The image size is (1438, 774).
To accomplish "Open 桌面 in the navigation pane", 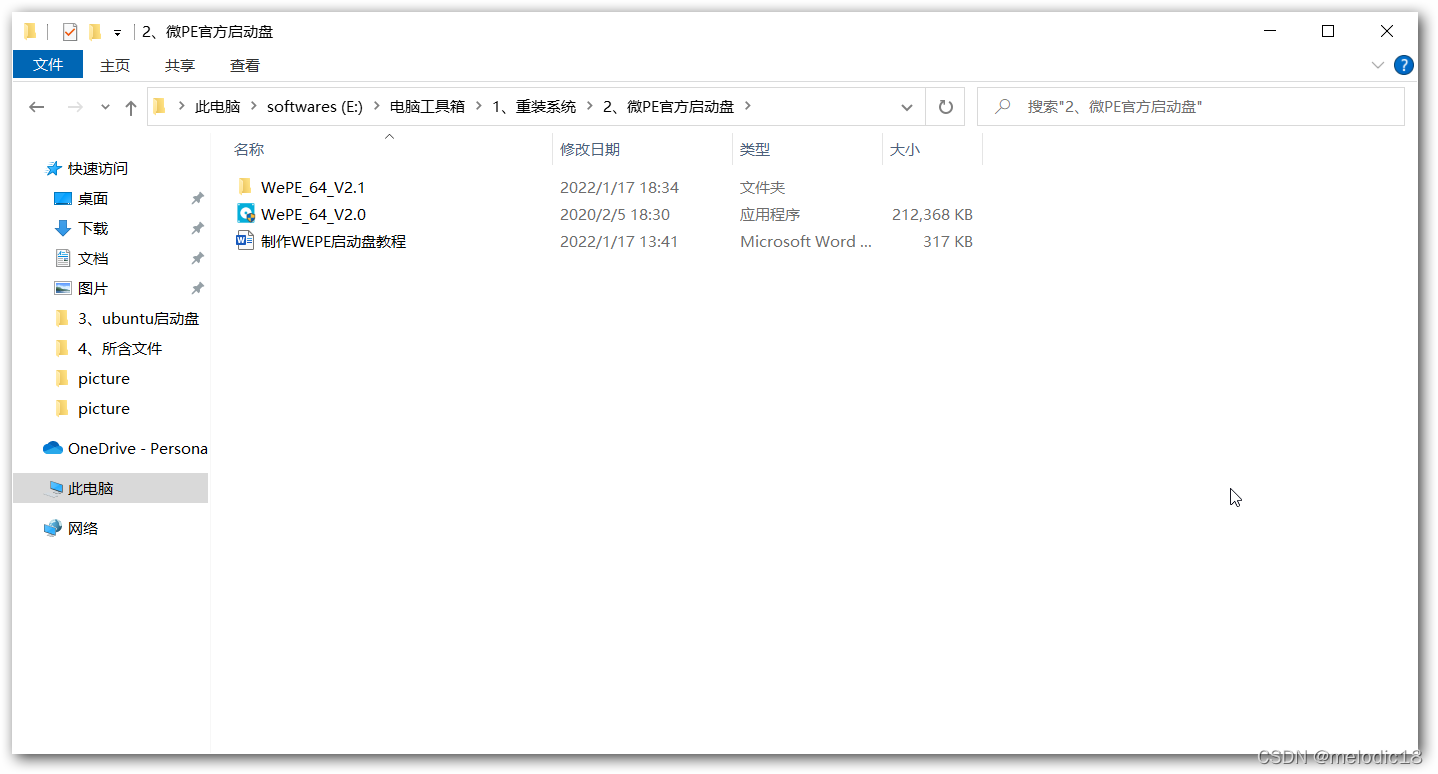I will pos(93,198).
